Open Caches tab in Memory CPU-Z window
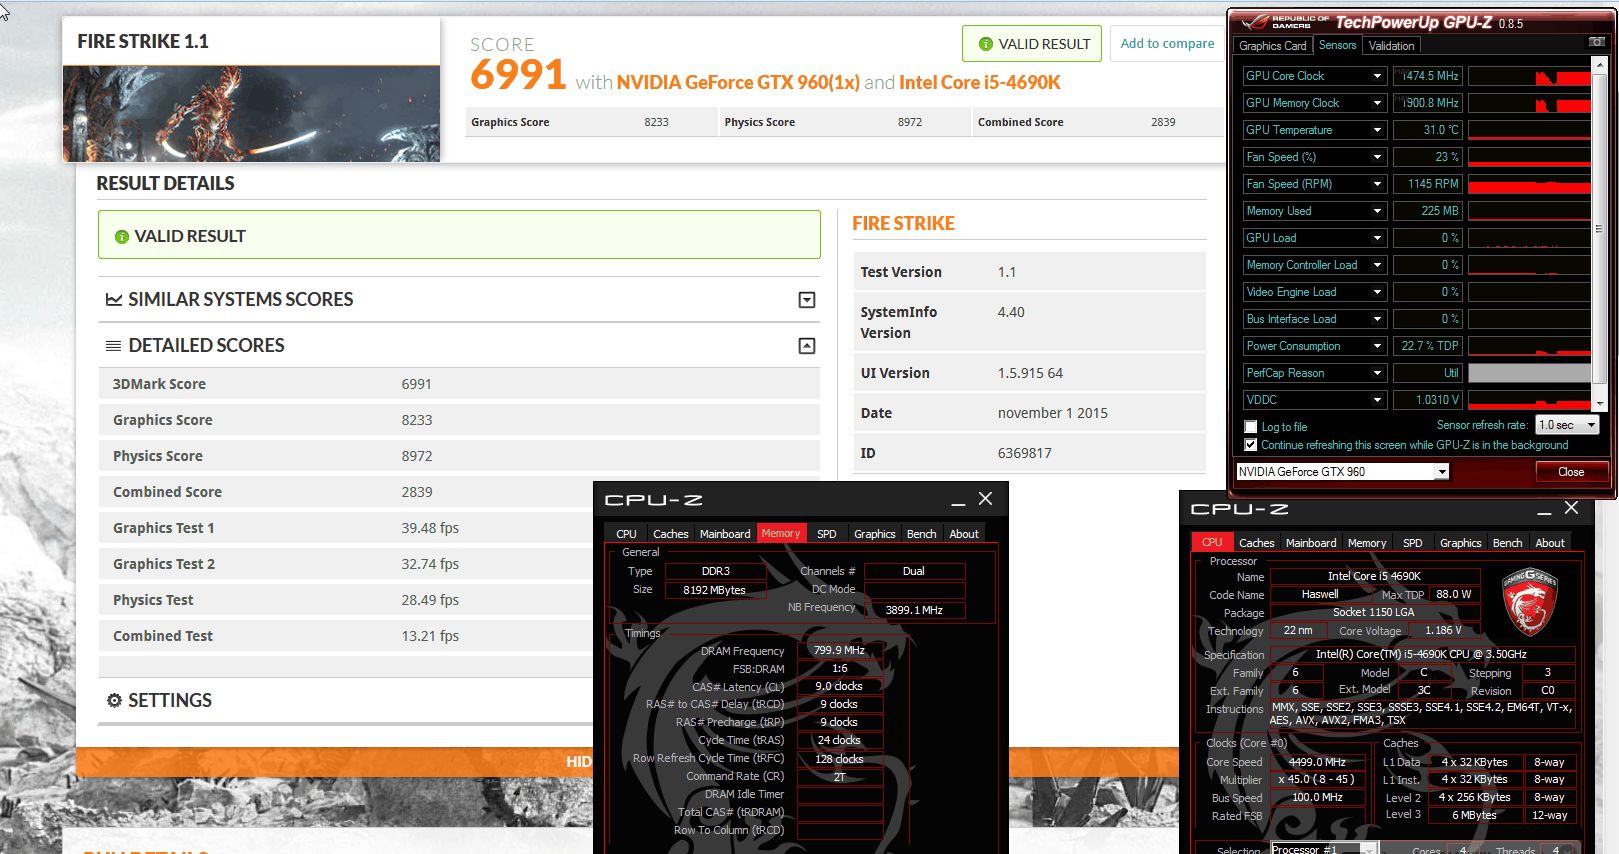 [671, 534]
